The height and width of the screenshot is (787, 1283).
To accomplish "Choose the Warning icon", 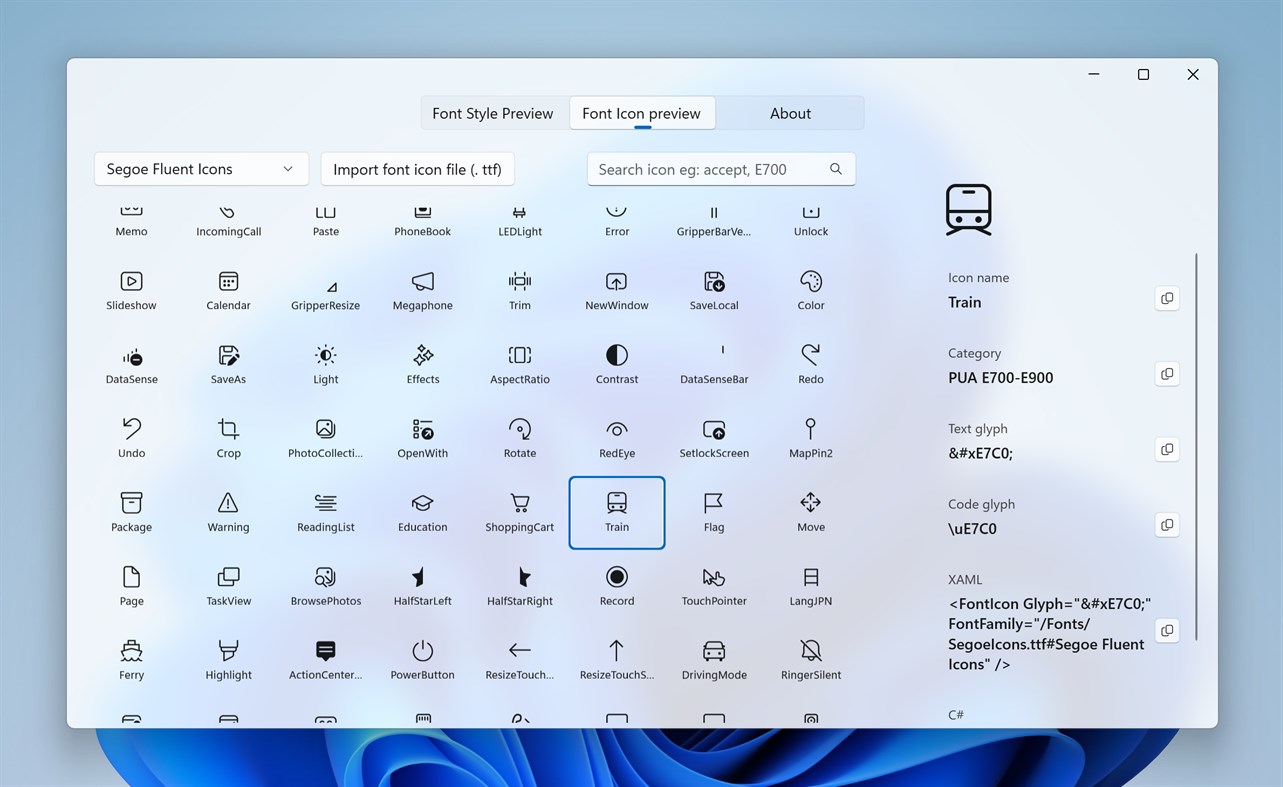I will 228,513.
